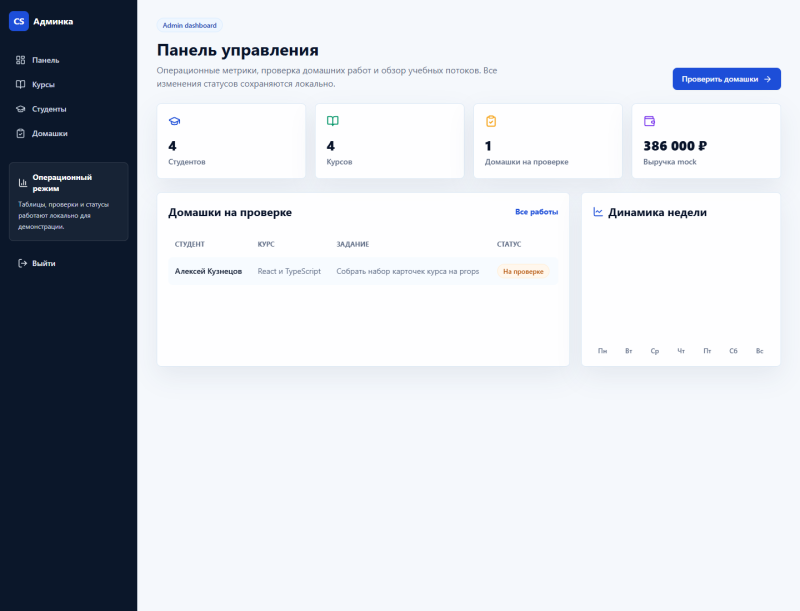
Task: Click the Выручка mock label
Action: point(669,162)
